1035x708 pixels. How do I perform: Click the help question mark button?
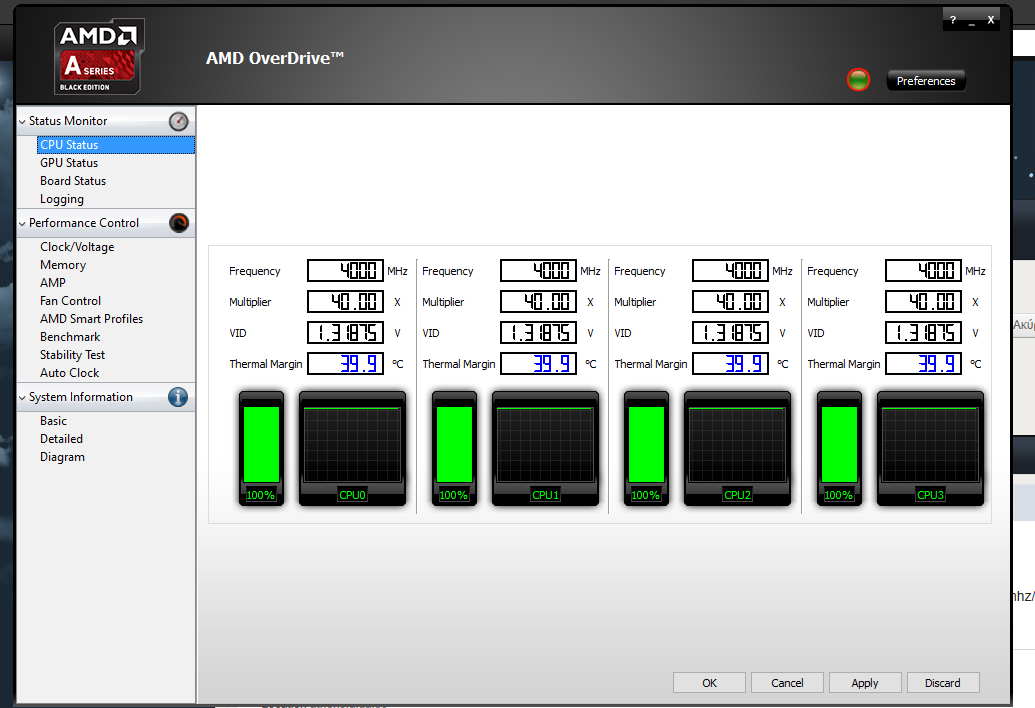coord(952,20)
